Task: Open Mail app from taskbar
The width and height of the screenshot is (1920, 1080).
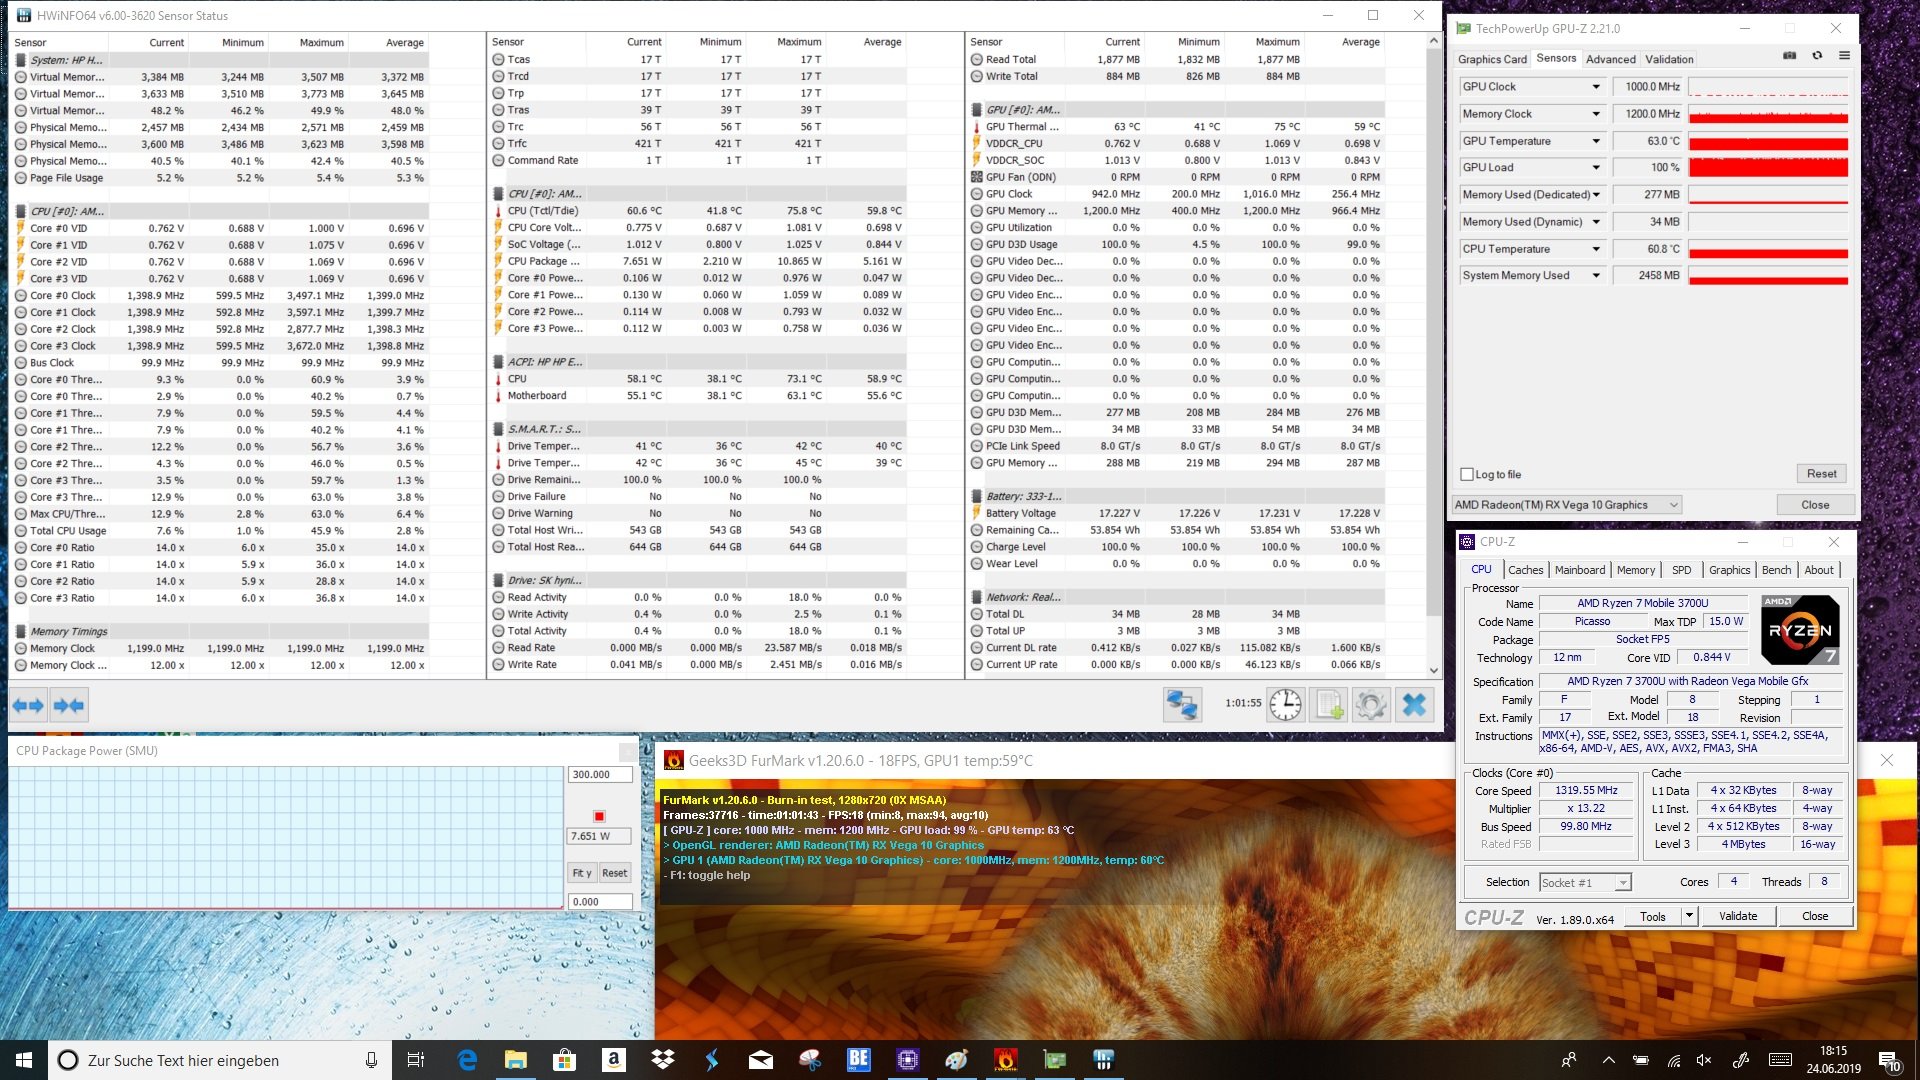Action: tap(760, 1060)
